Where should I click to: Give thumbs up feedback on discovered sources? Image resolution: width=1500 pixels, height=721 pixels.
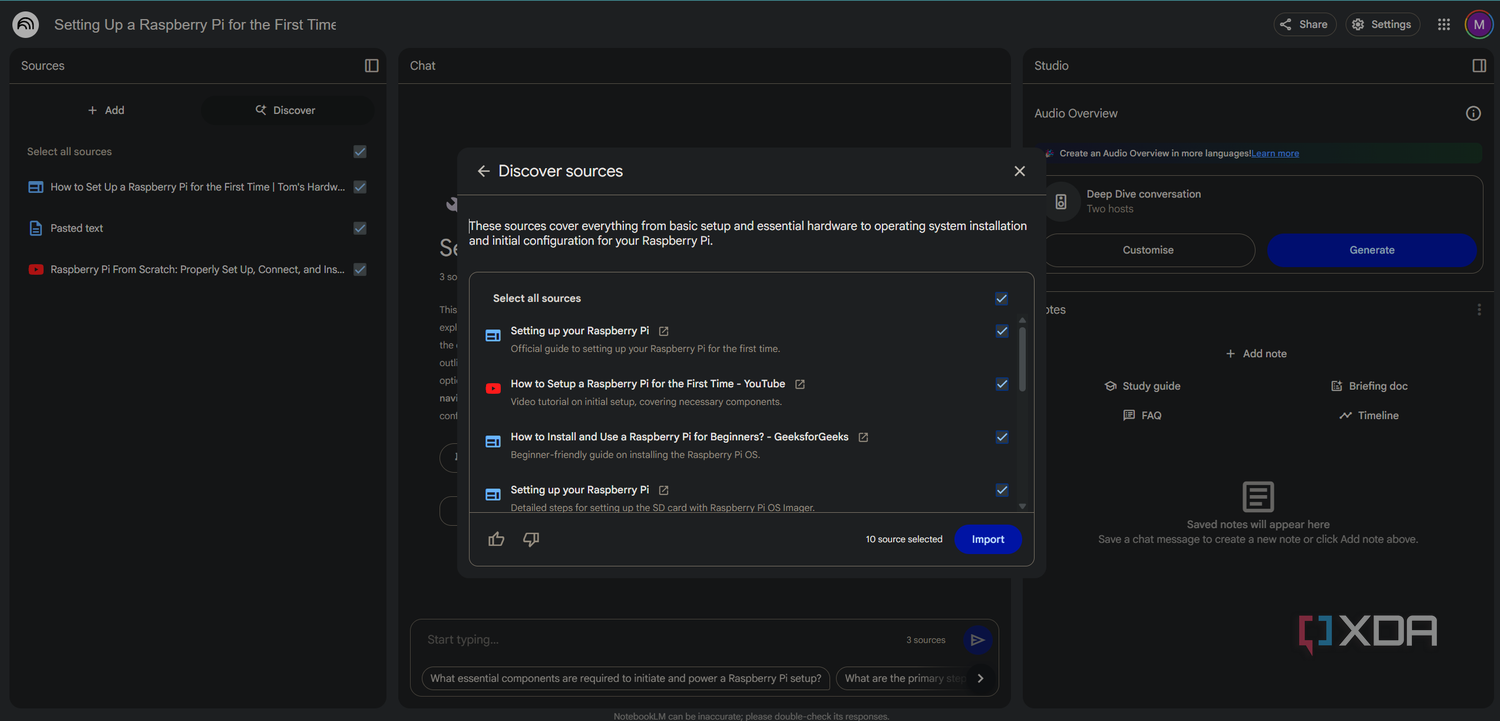coord(496,539)
